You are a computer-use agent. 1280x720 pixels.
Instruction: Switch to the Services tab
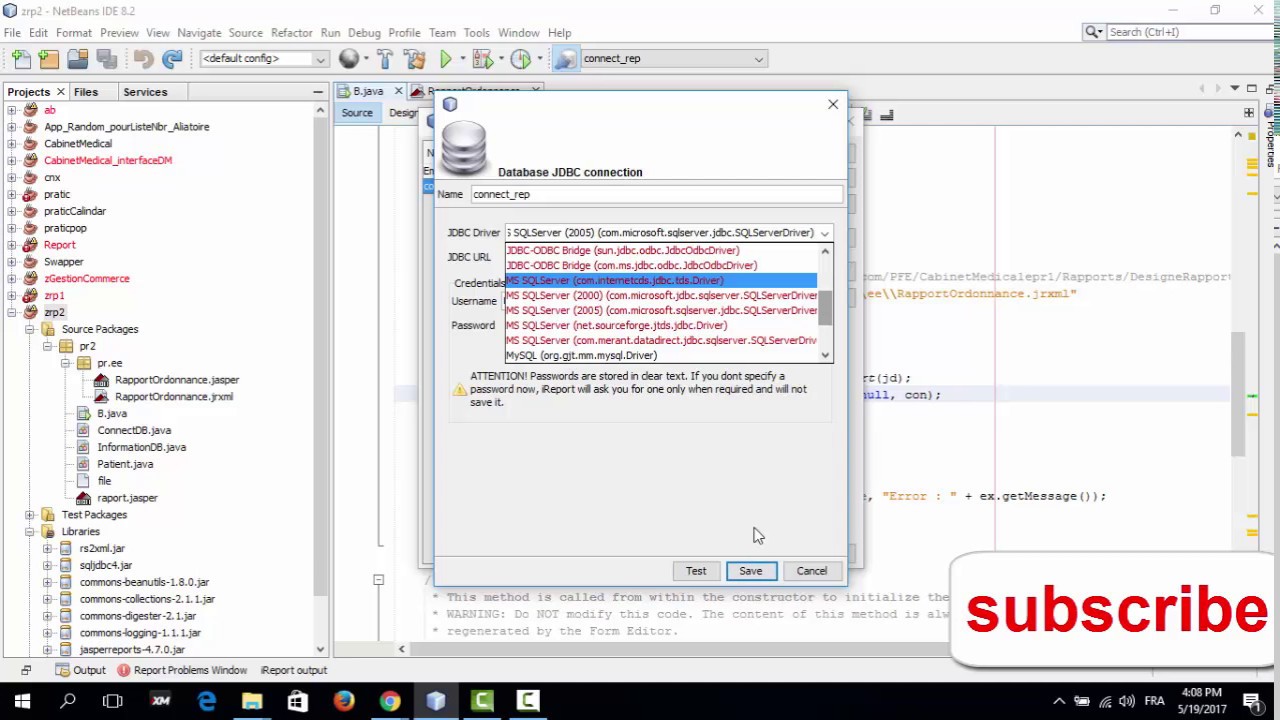145,92
